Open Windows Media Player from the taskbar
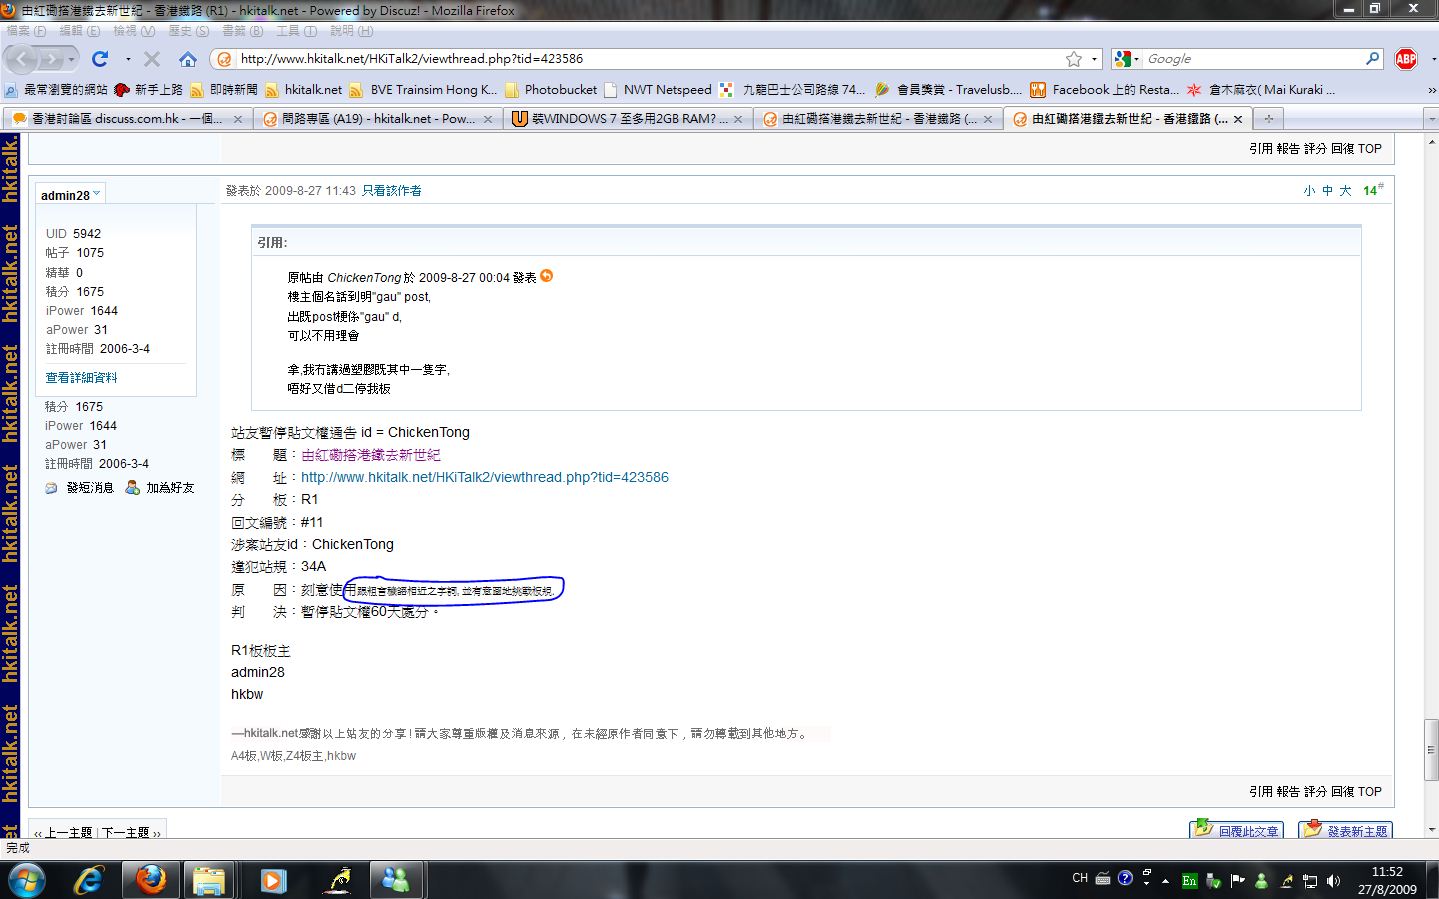This screenshot has width=1439, height=899. point(273,880)
